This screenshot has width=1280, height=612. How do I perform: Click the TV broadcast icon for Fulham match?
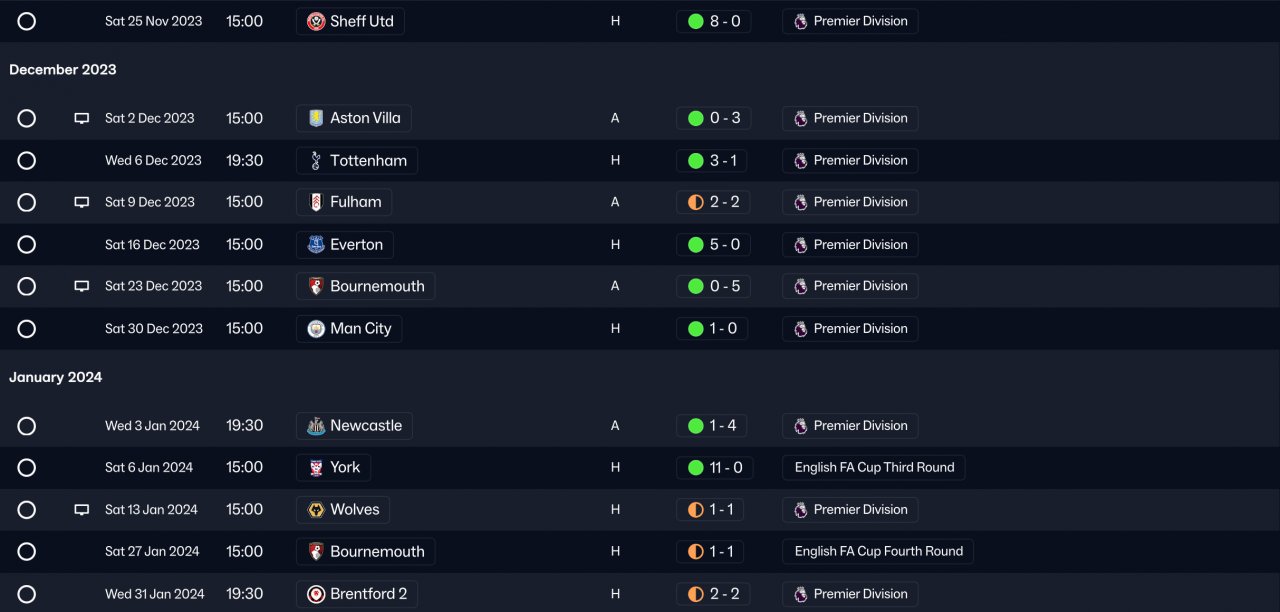(x=82, y=202)
